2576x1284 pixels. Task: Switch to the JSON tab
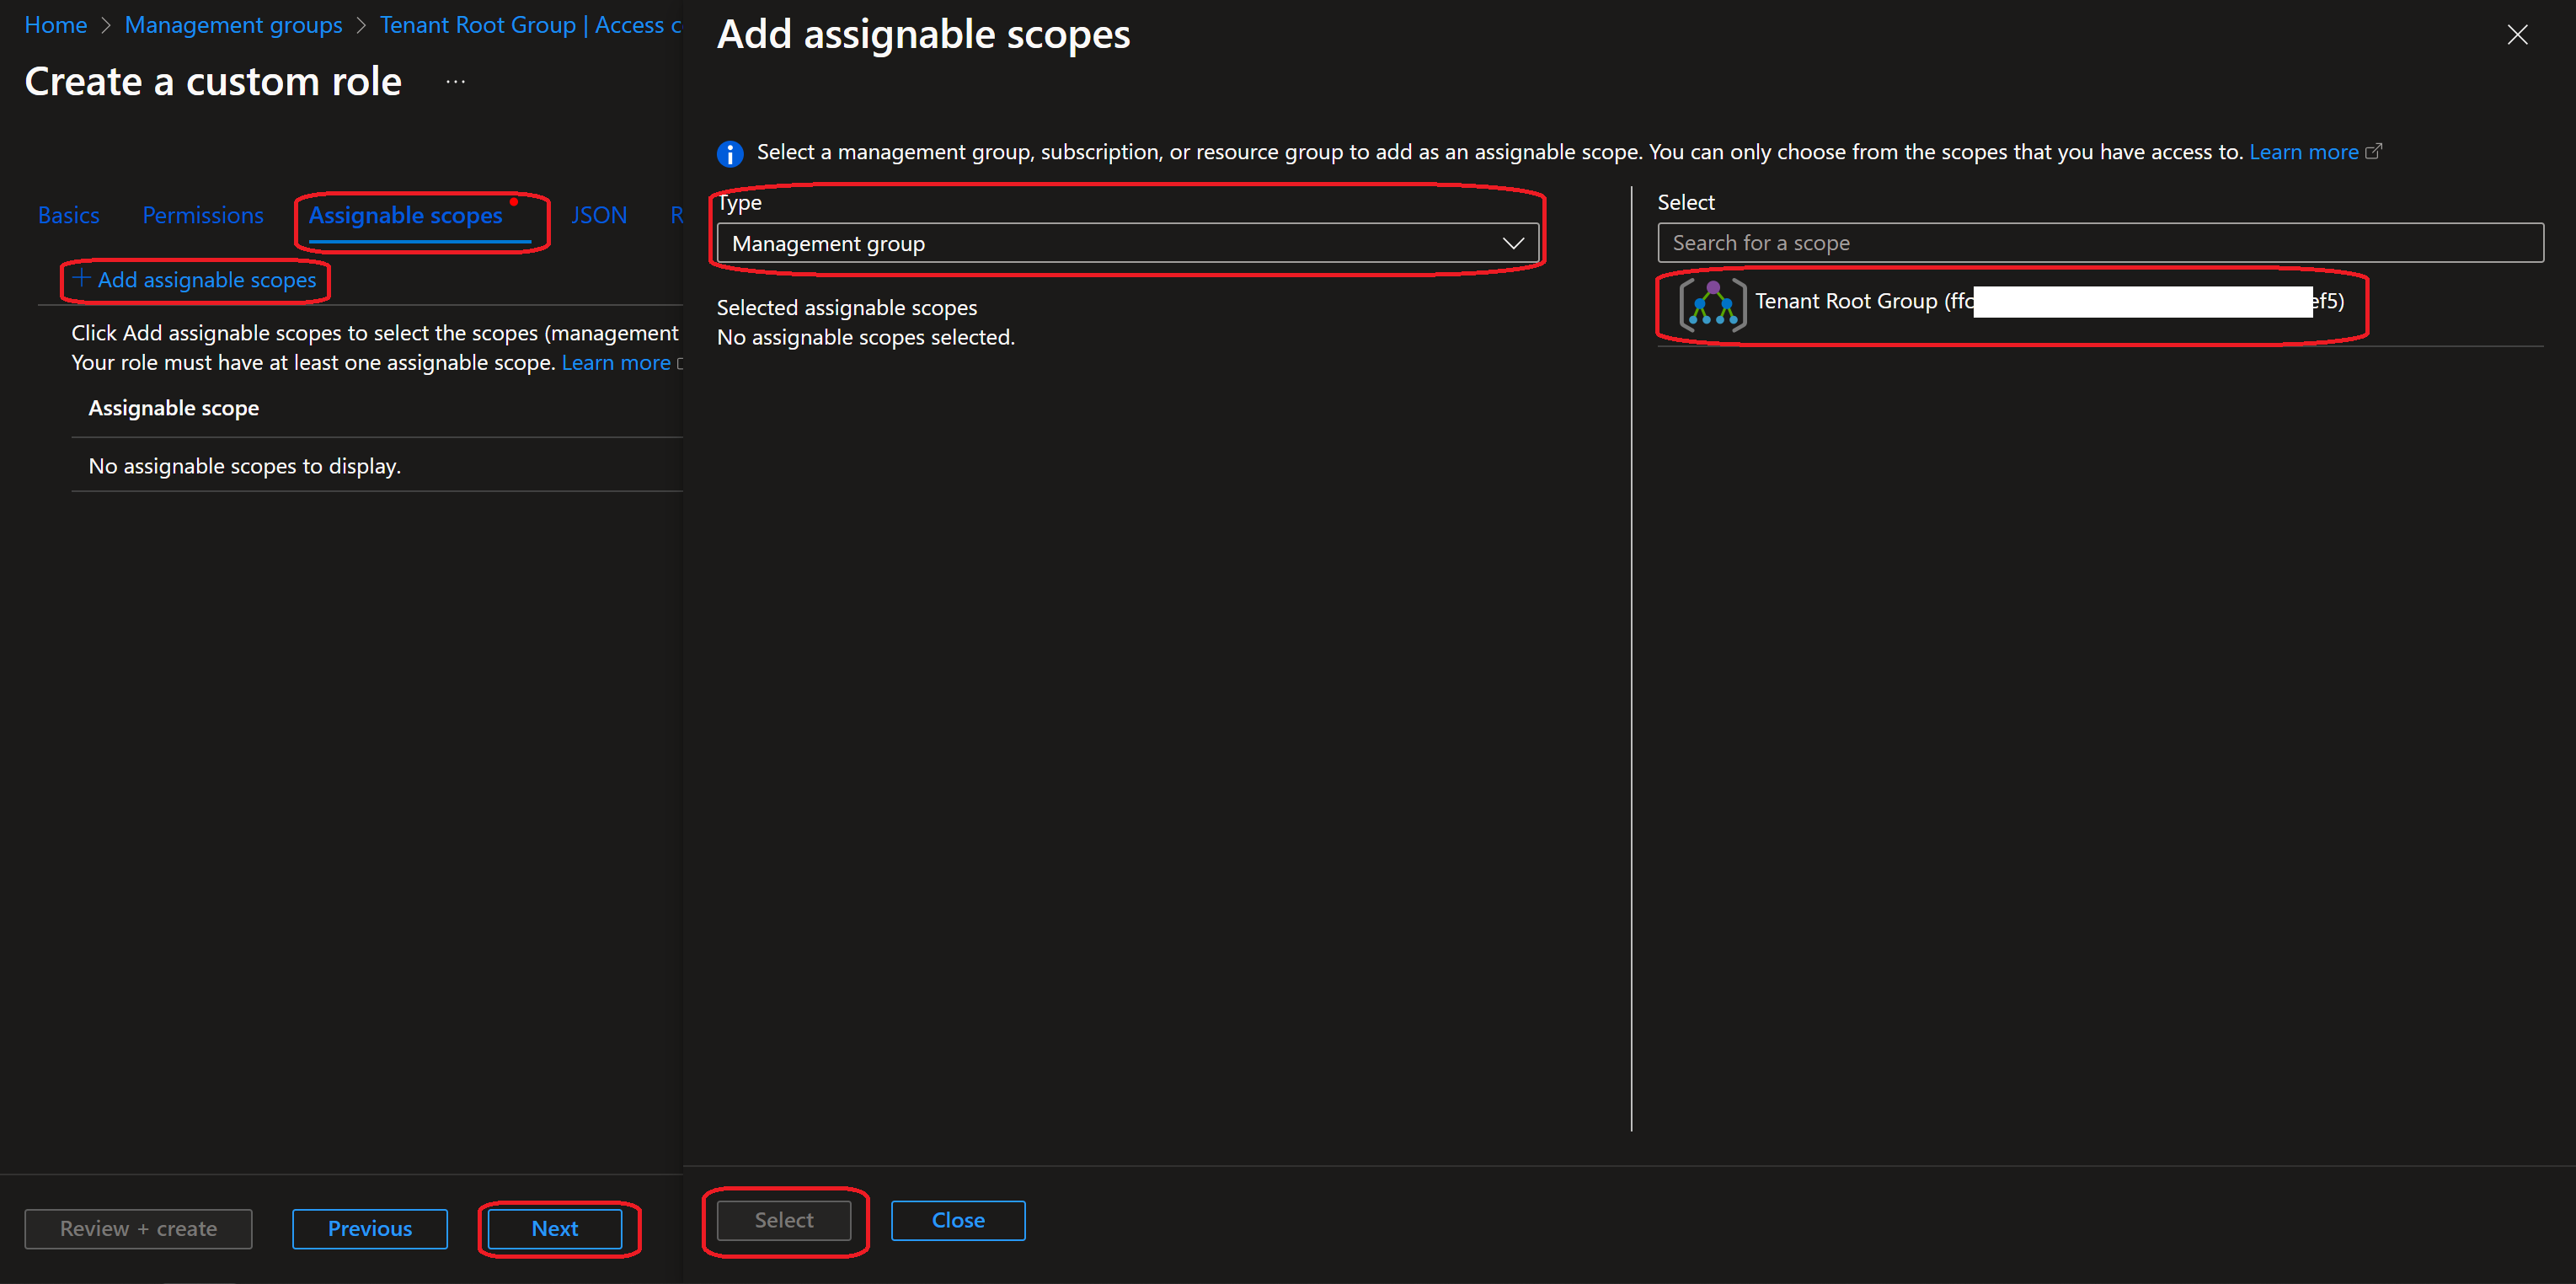(x=598, y=214)
